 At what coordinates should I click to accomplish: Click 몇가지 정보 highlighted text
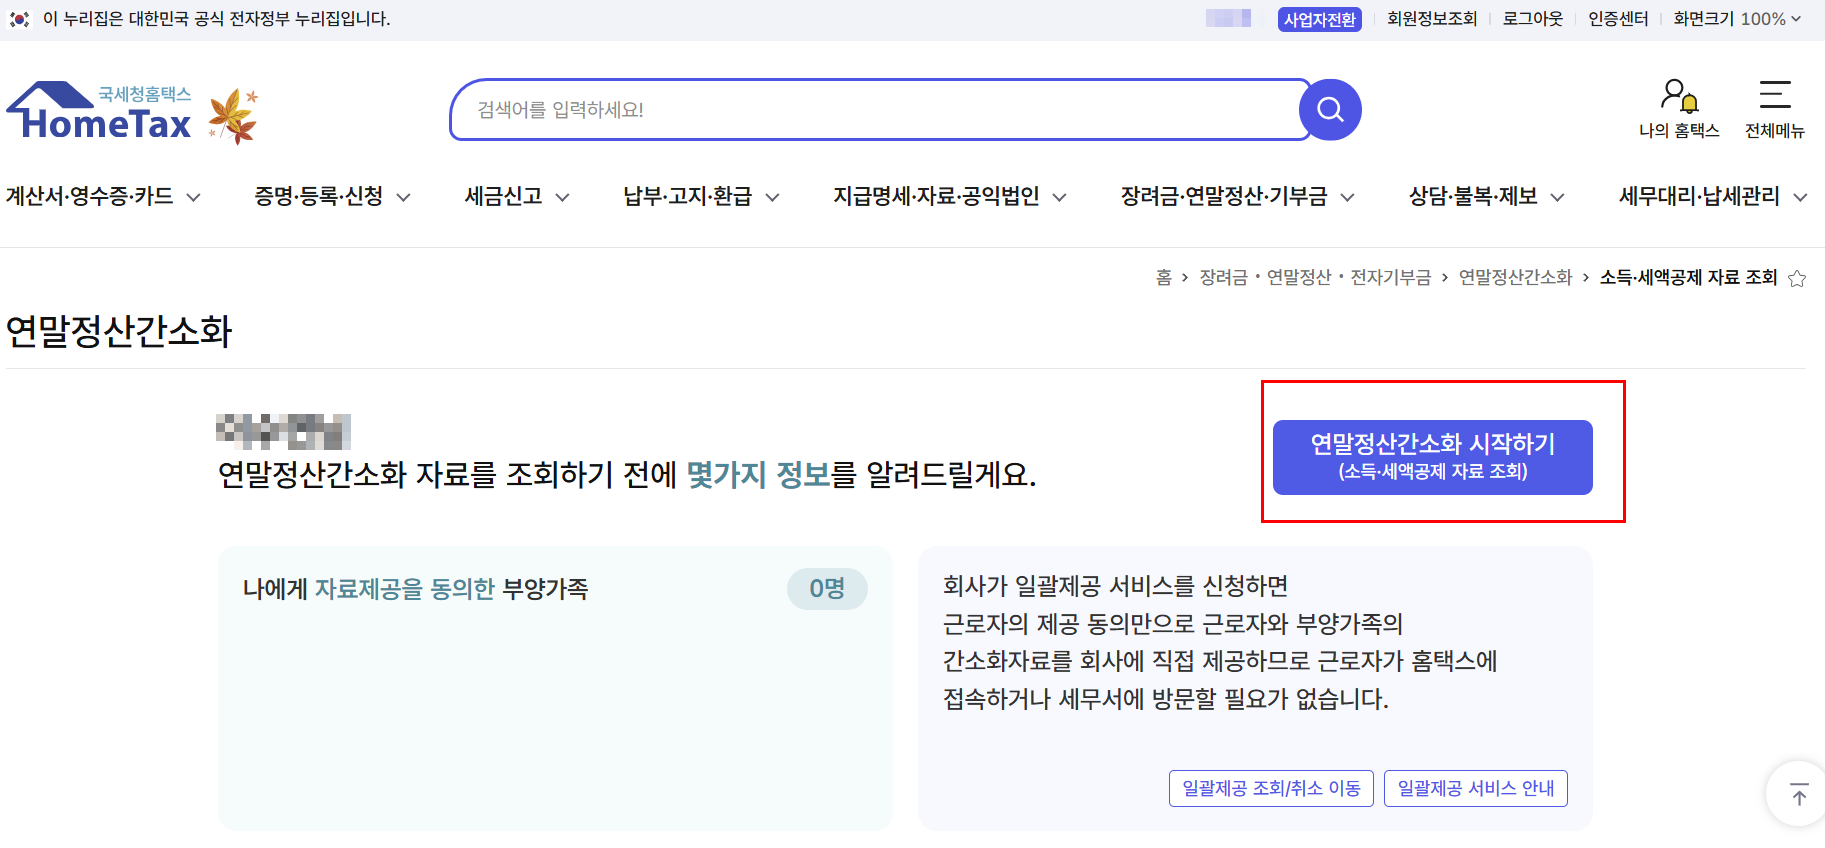point(759,474)
